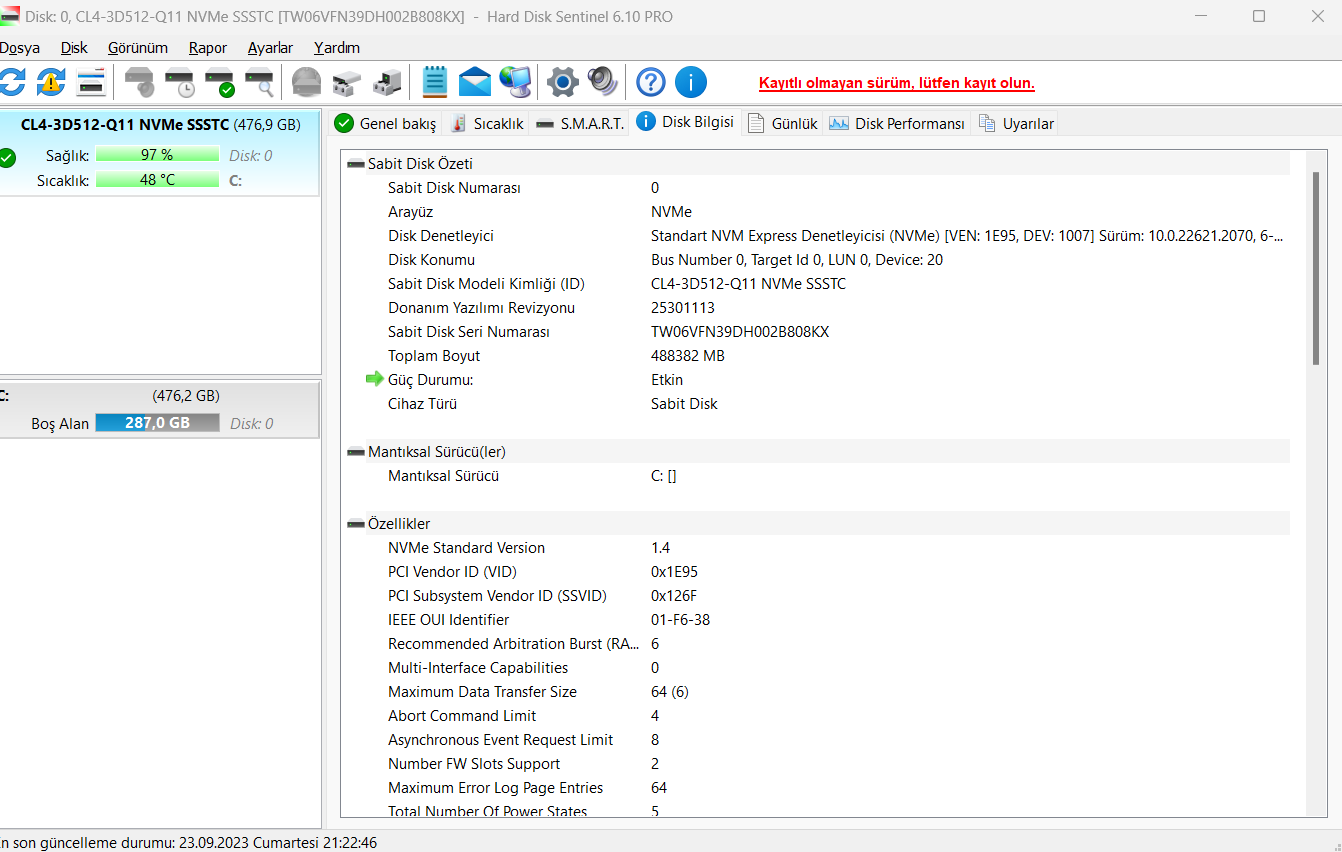The width and height of the screenshot is (1342, 852).
Task: Click the refresh icon with warning triangle
Action: tap(51, 82)
